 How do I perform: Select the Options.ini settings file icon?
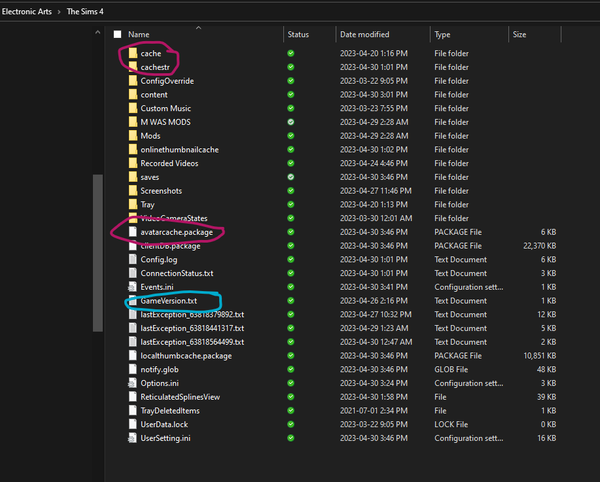click(x=132, y=383)
